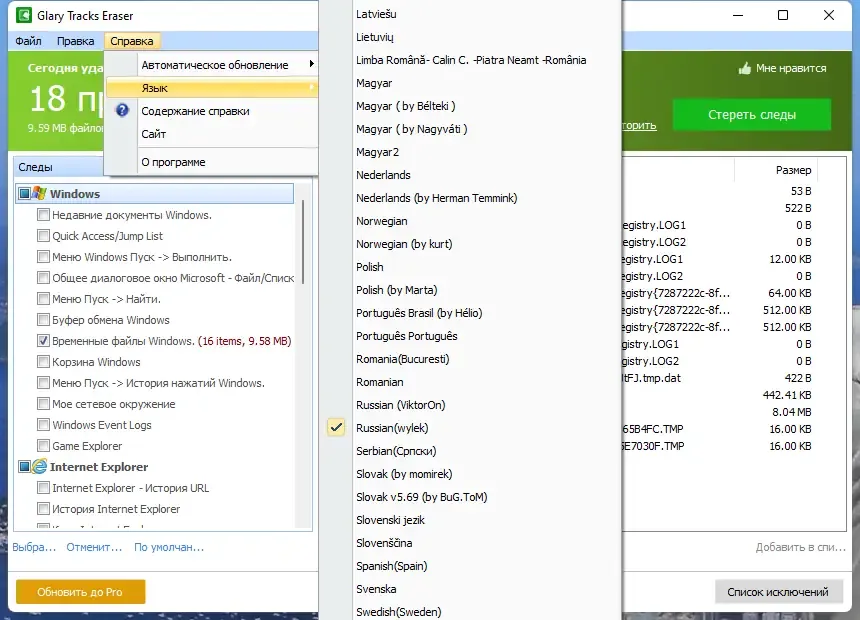
Task: Click the Internet Explorer category icon
Action: point(39,467)
